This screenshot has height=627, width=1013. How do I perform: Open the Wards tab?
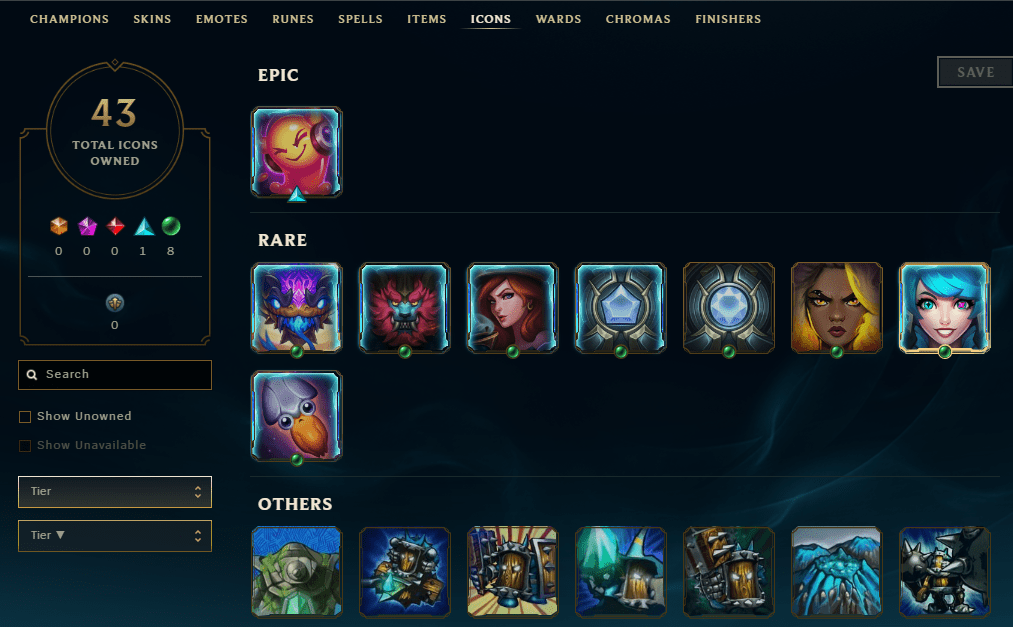[558, 19]
